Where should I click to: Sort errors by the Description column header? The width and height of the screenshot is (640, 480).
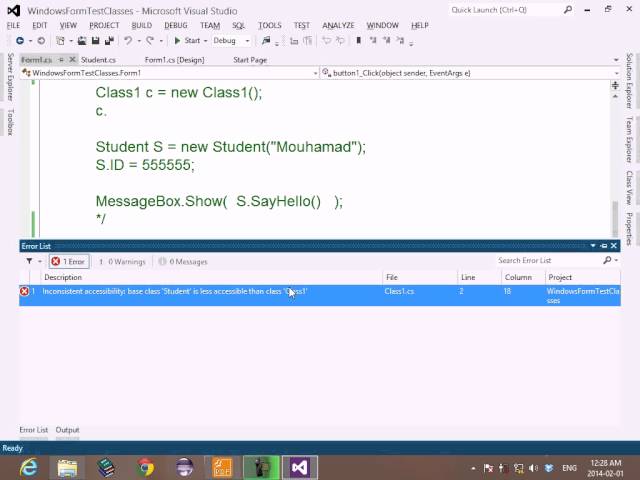(63, 277)
